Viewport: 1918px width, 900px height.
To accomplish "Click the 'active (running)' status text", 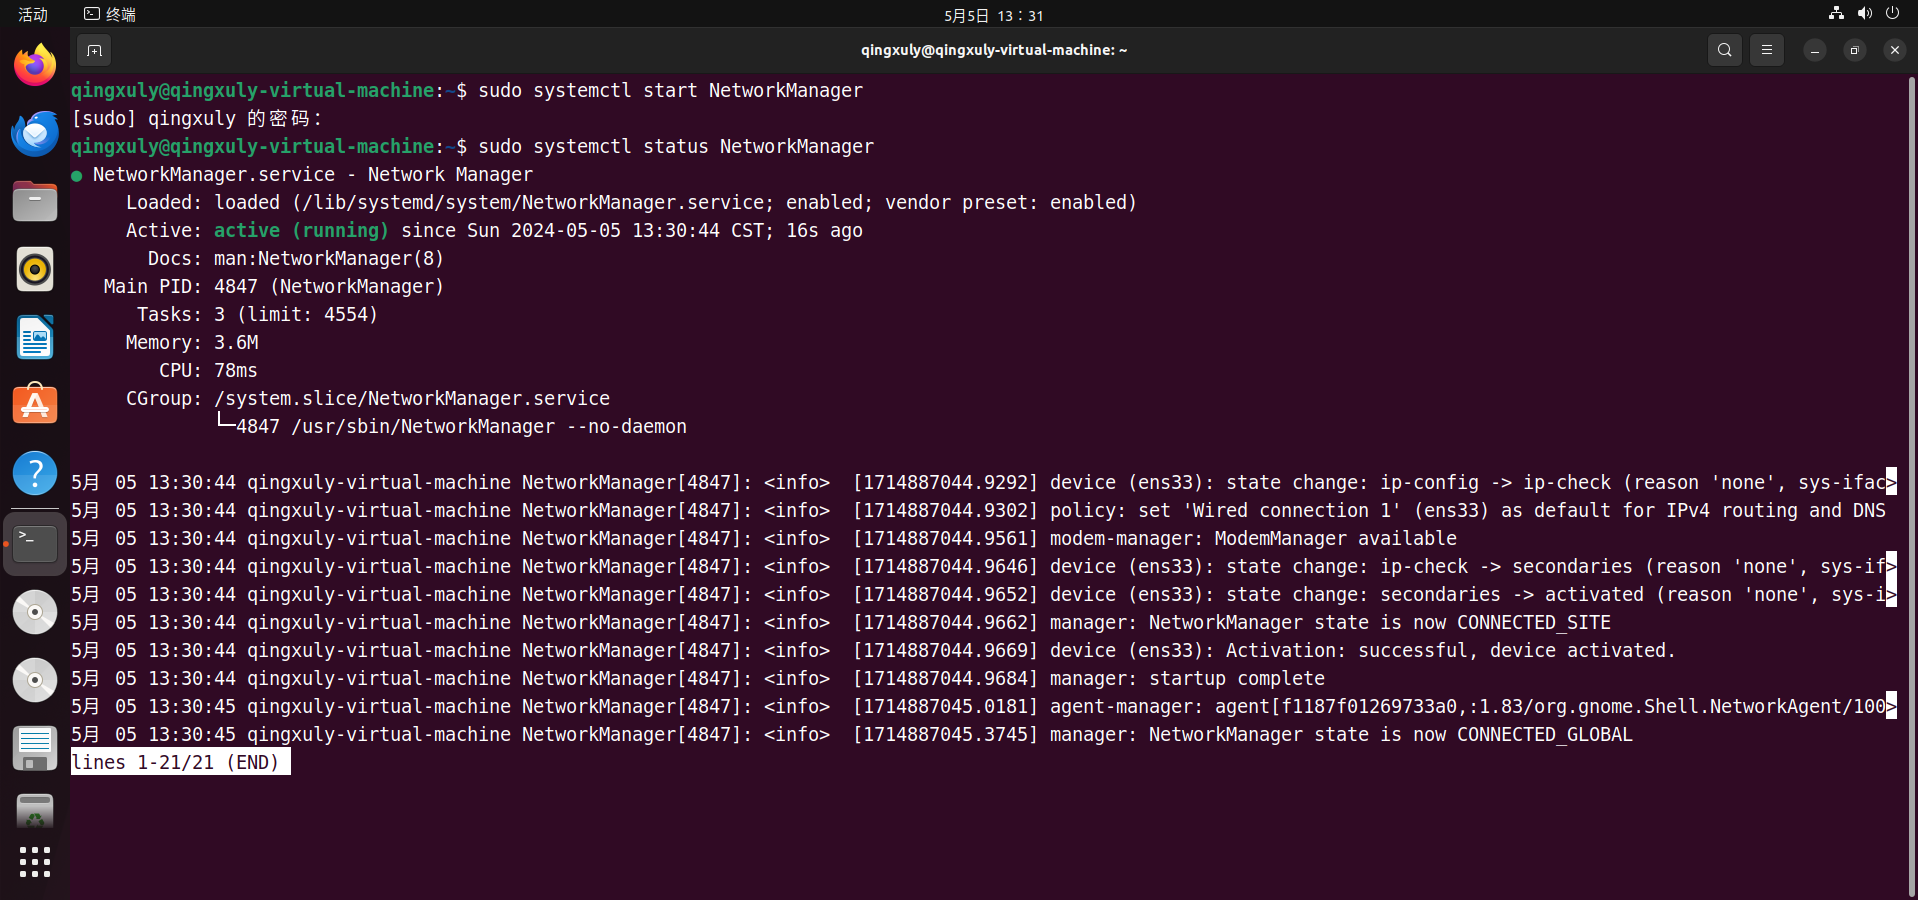I will click(301, 231).
